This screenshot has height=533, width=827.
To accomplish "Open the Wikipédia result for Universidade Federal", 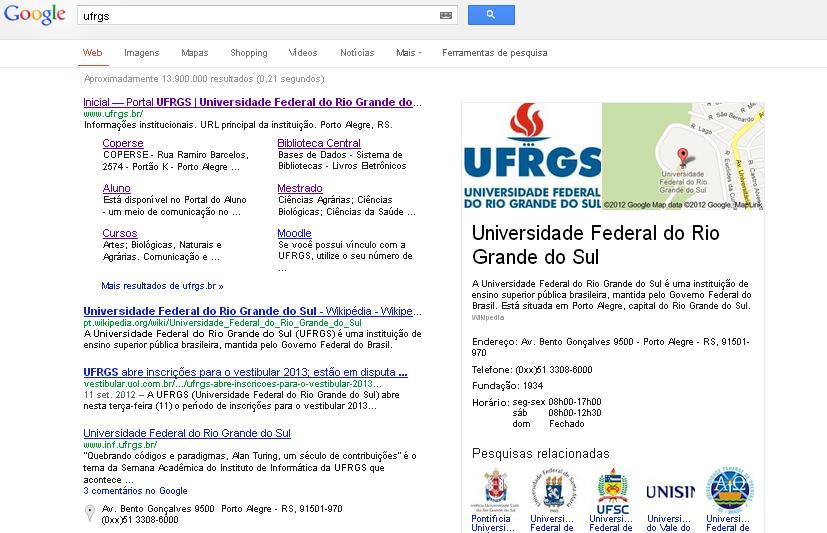I will (x=252, y=311).
